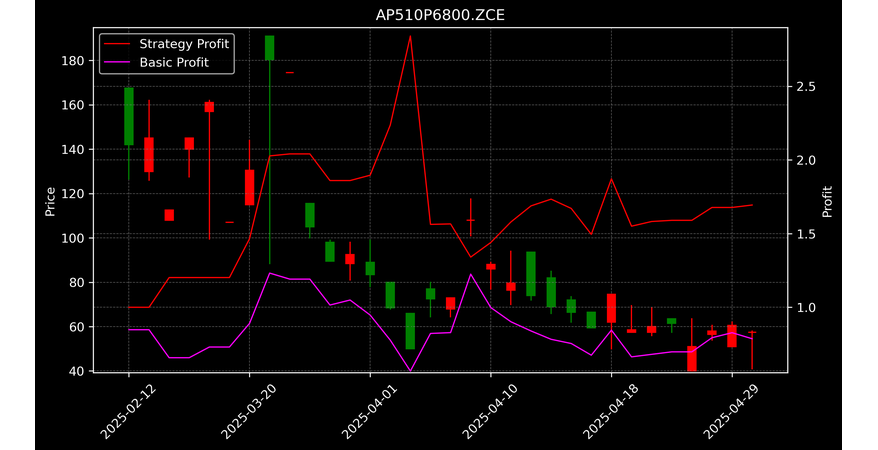Screen dimensions: 878x450
Task: Click the red Strategy Profit legend line
Action: [x=117, y=44]
